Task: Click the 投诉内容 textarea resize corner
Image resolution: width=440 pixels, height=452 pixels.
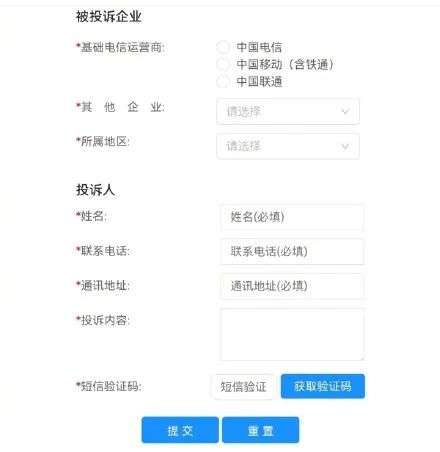Action: pos(361,358)
